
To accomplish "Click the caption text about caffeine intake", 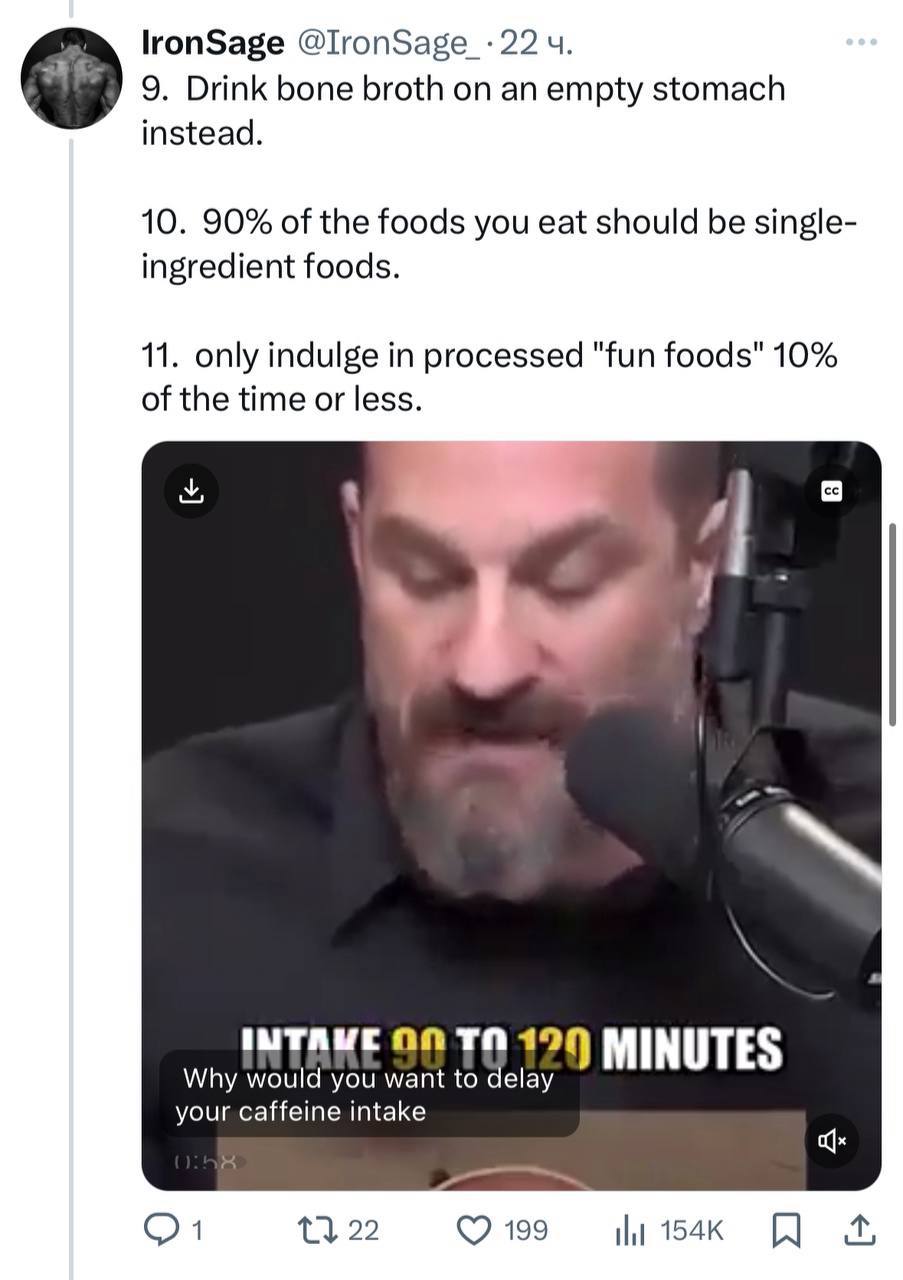I will [369, 1095].
